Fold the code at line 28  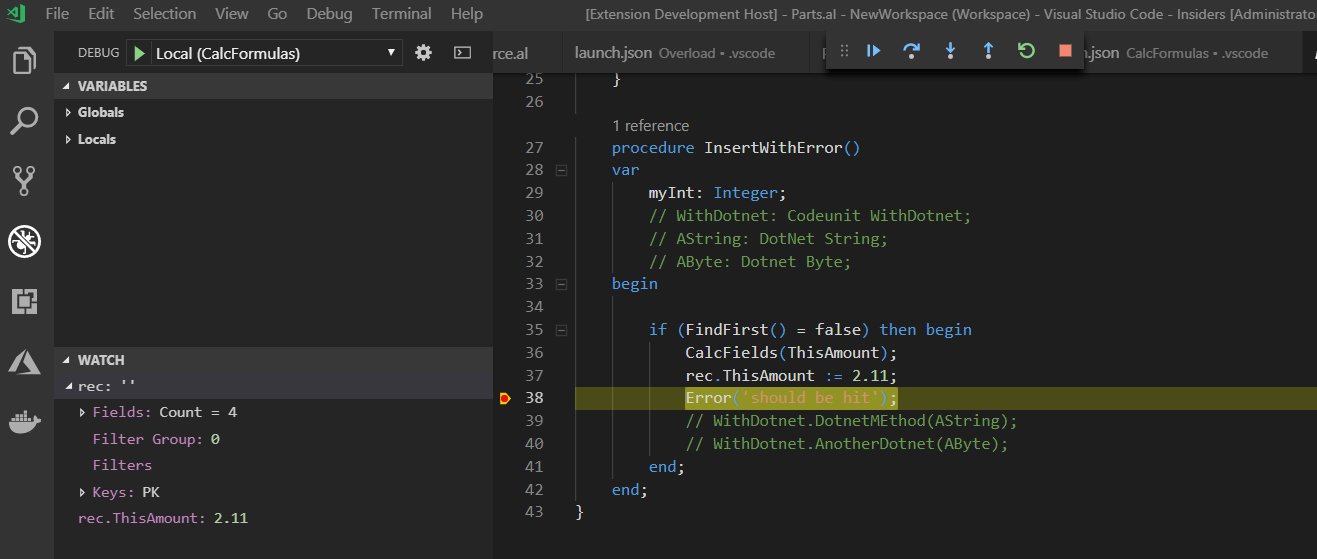click(x=561, y=171)
